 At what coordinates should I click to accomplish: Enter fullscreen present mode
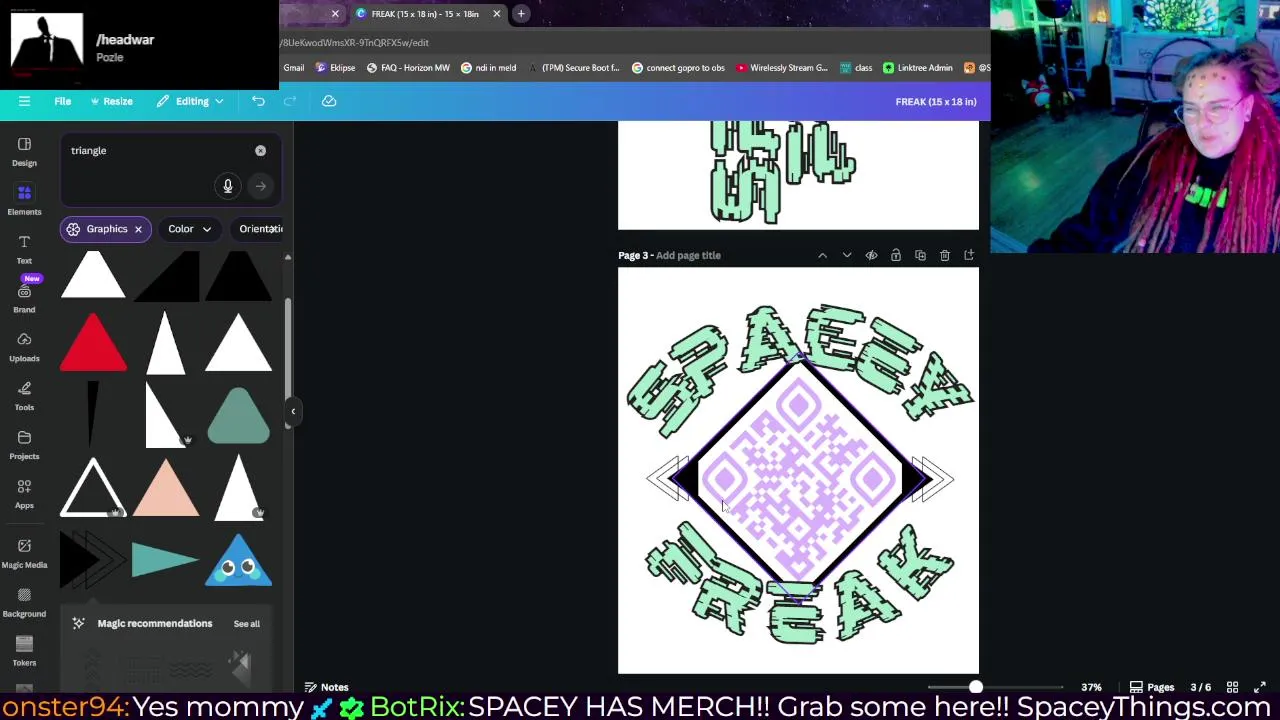click(1260, 687)
